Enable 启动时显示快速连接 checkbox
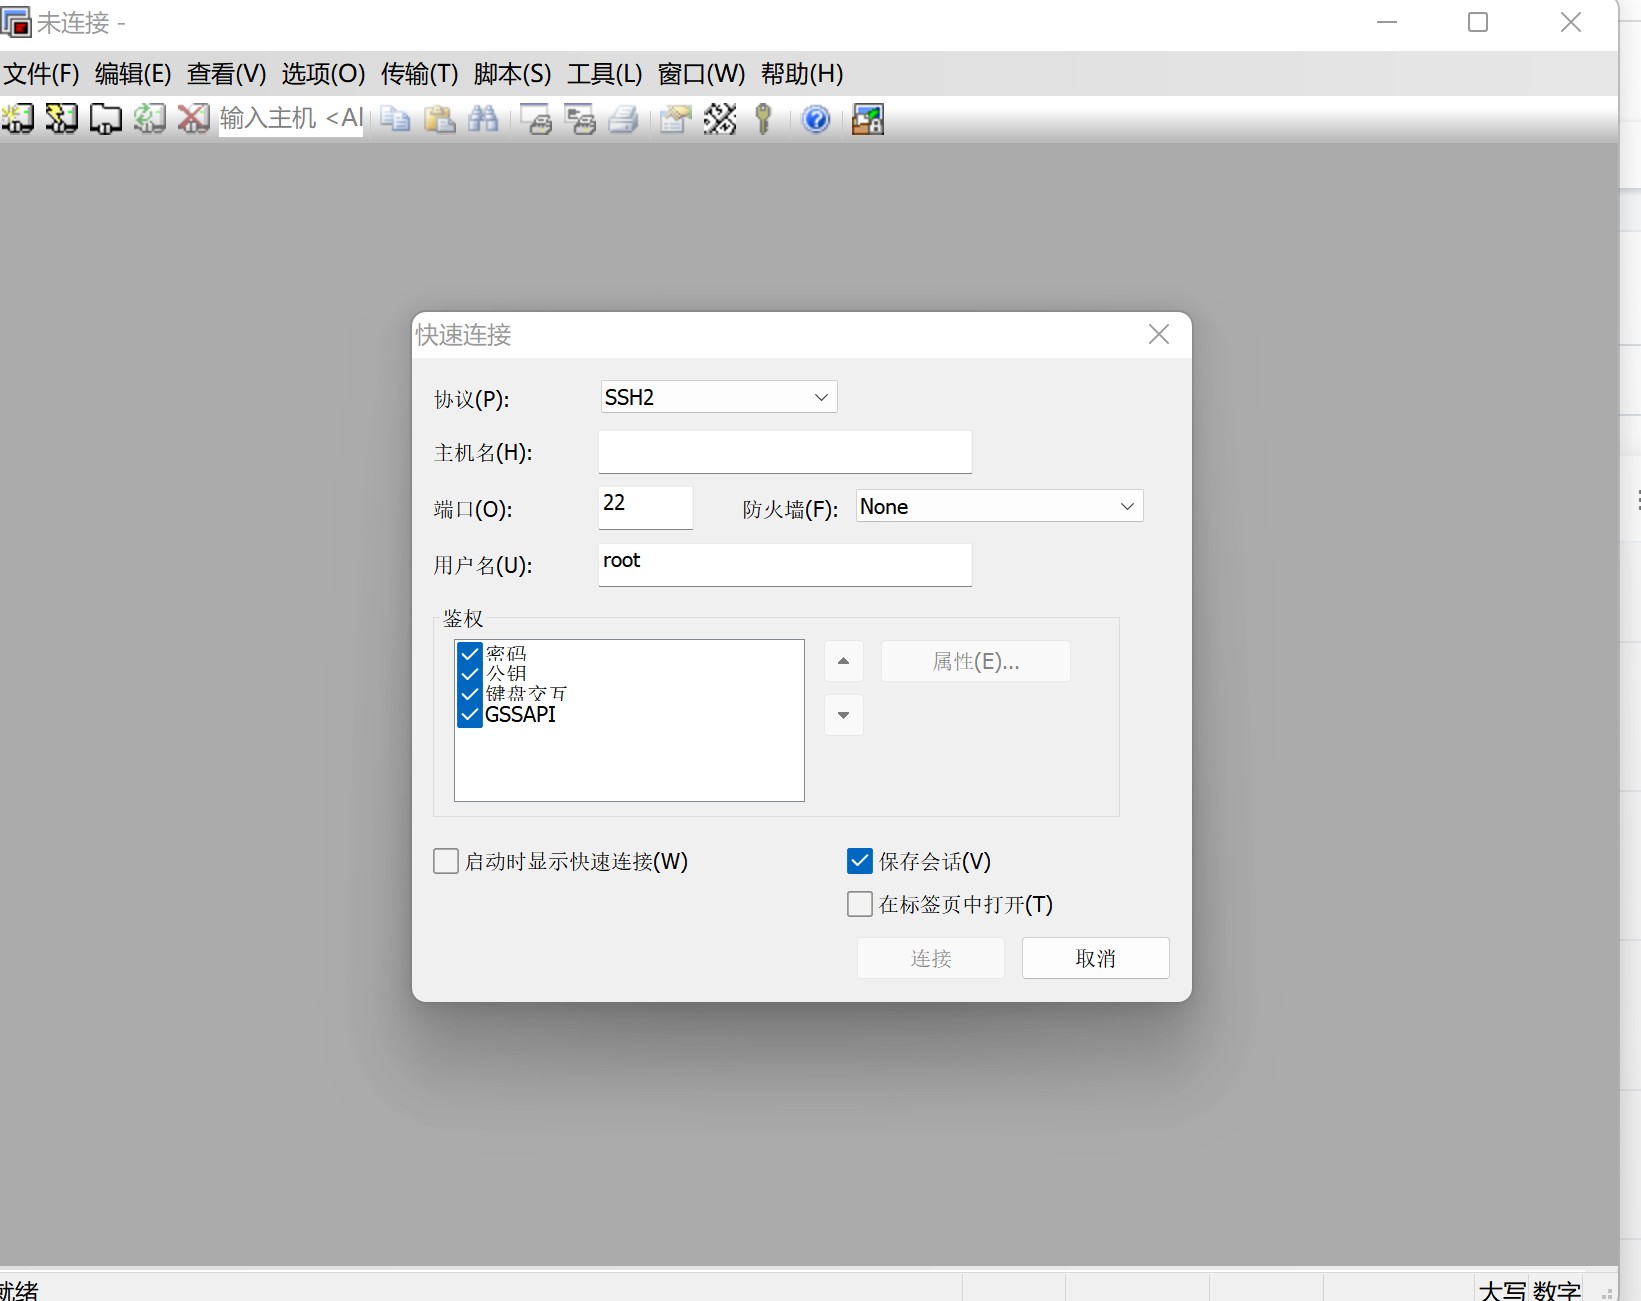This screenshot has height=1301, width=1641. (446, 861)
